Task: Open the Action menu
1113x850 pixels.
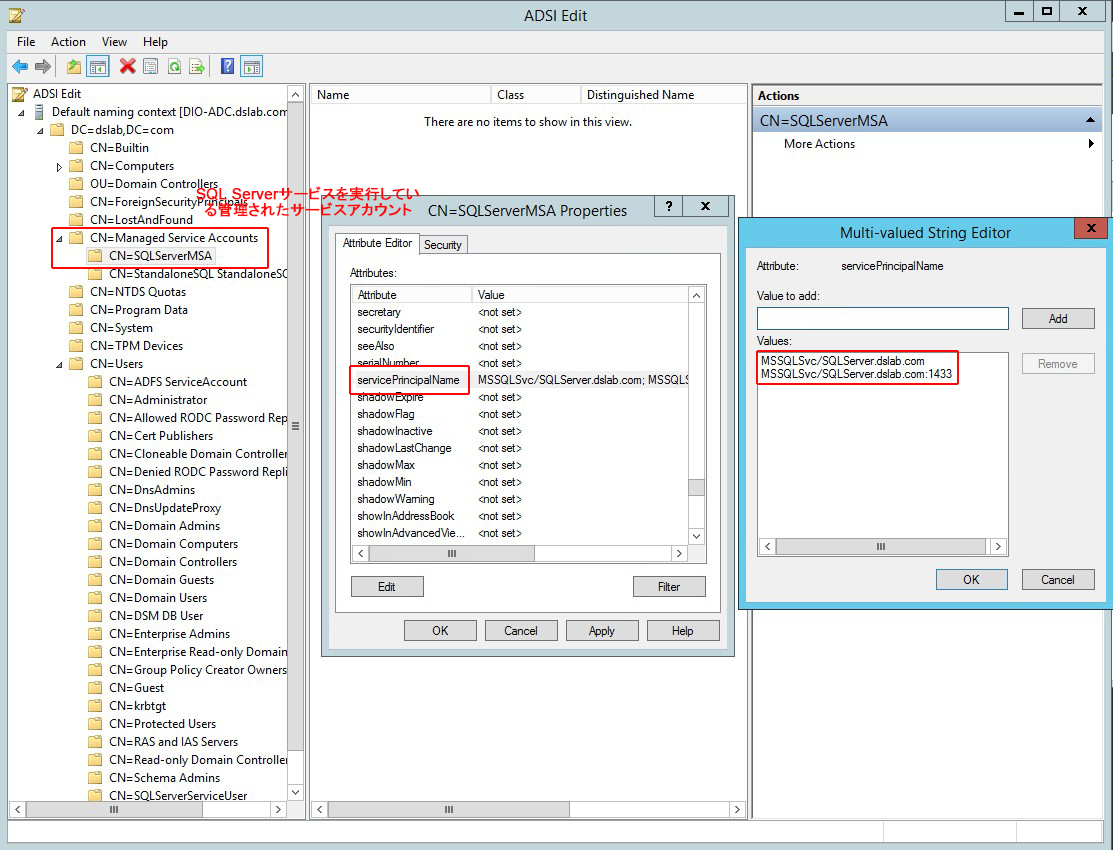Action: tap(68, 42)
